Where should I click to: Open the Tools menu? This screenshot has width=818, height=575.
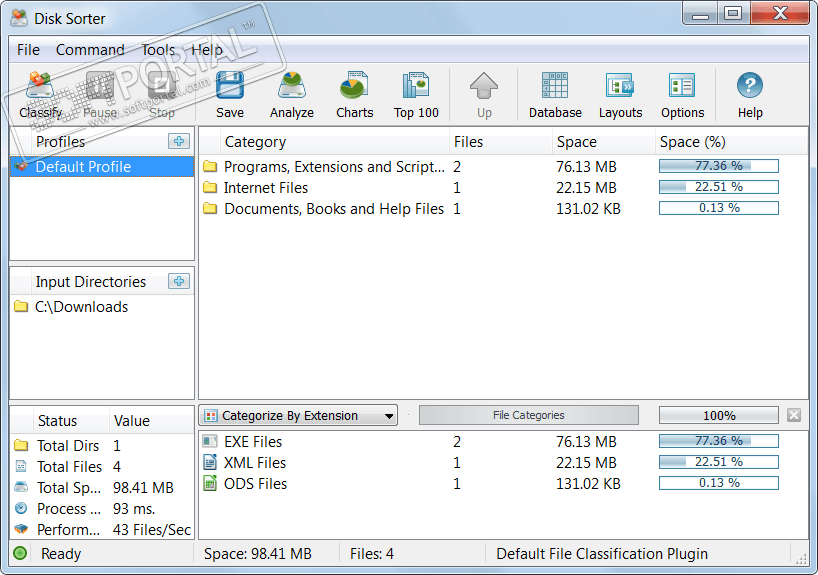pyautogui.click(x=158, y=50)
